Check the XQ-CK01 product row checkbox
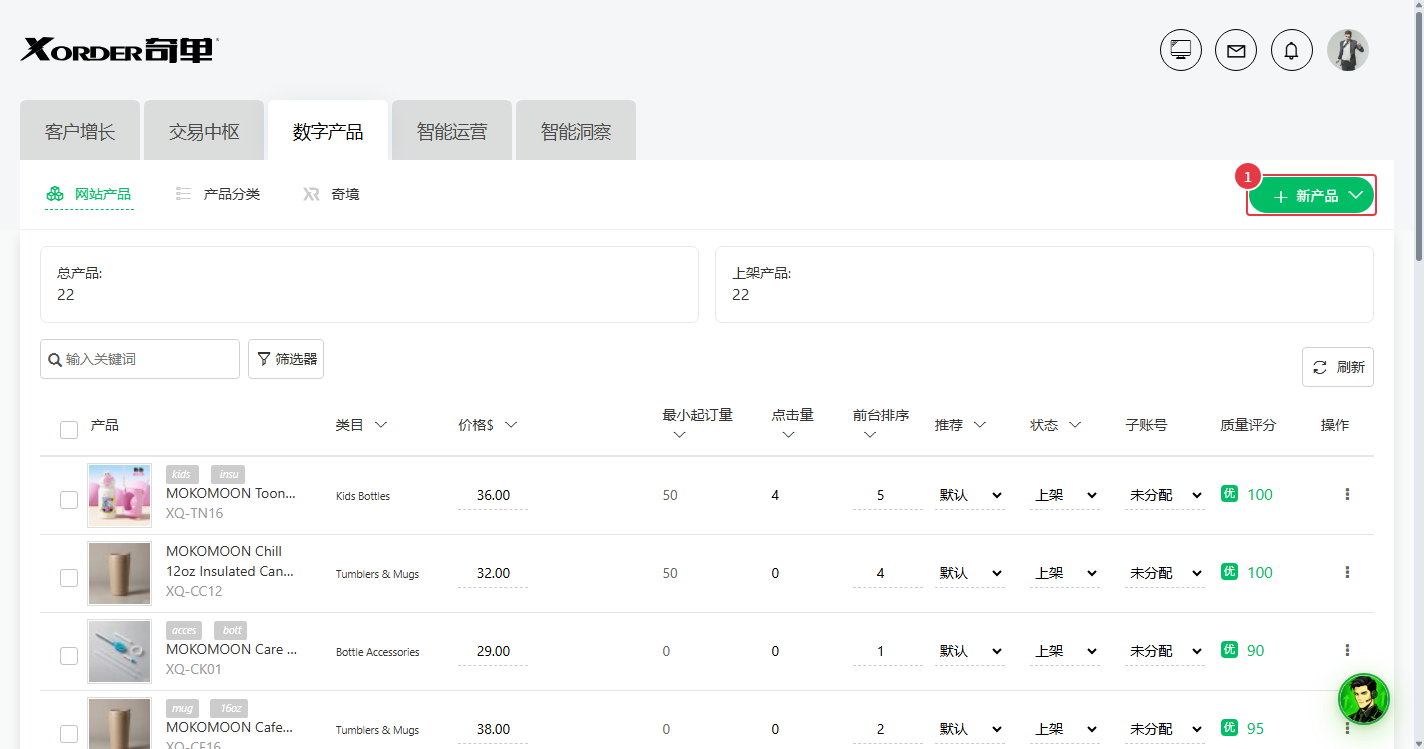The image size is (1424, 749). tap(69, 656)
